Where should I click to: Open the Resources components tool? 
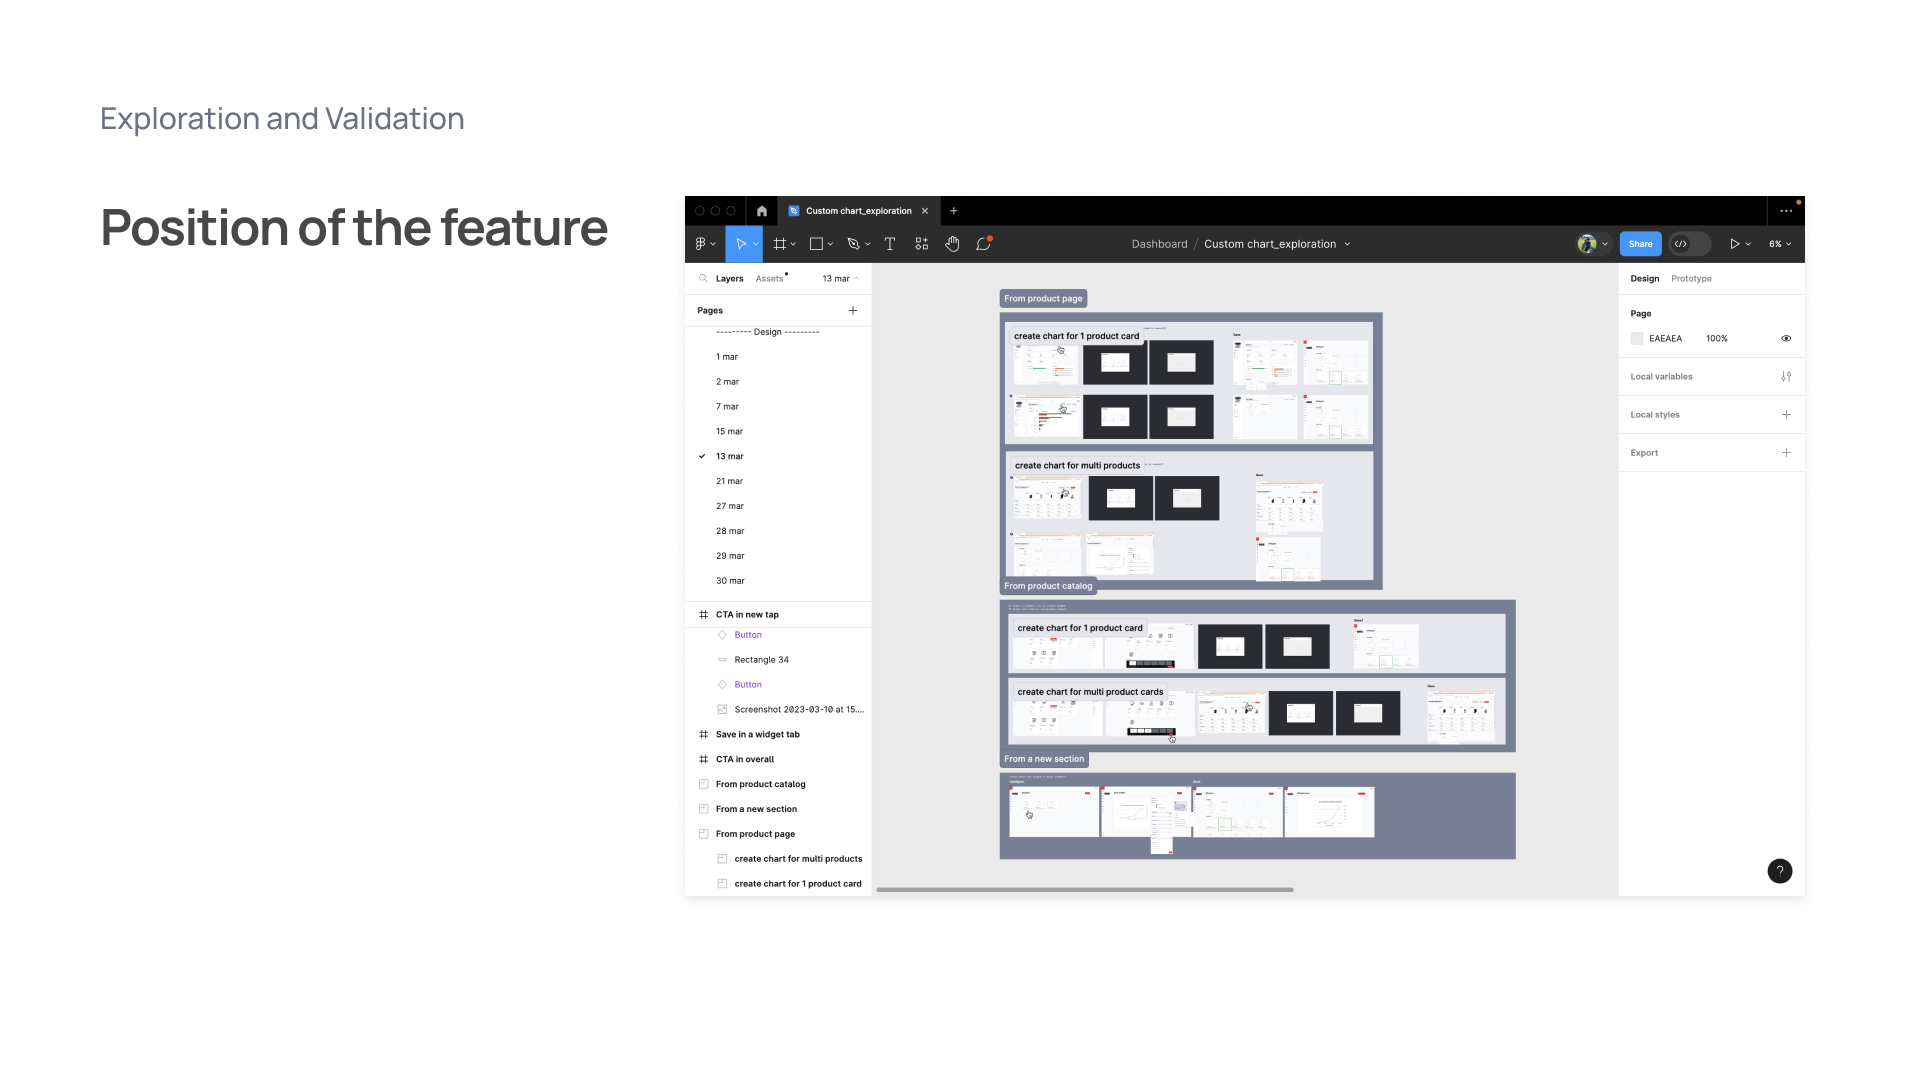click(x=921, y=244)
